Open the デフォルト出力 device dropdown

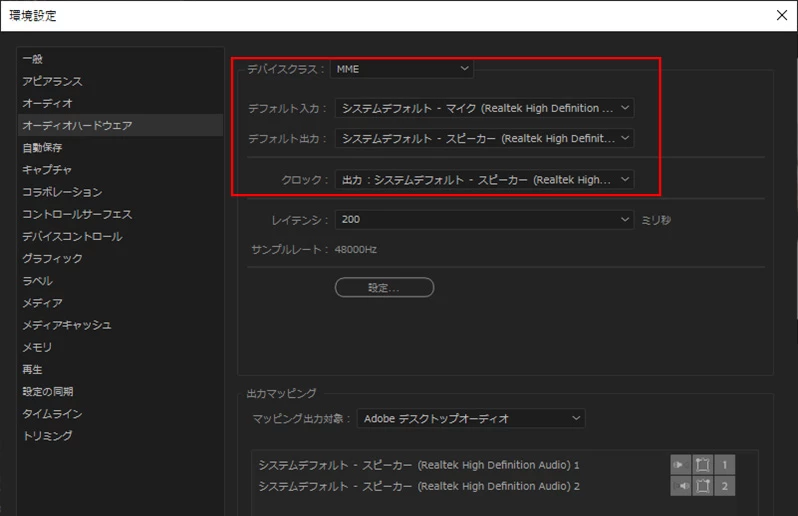tap(484, 138)
